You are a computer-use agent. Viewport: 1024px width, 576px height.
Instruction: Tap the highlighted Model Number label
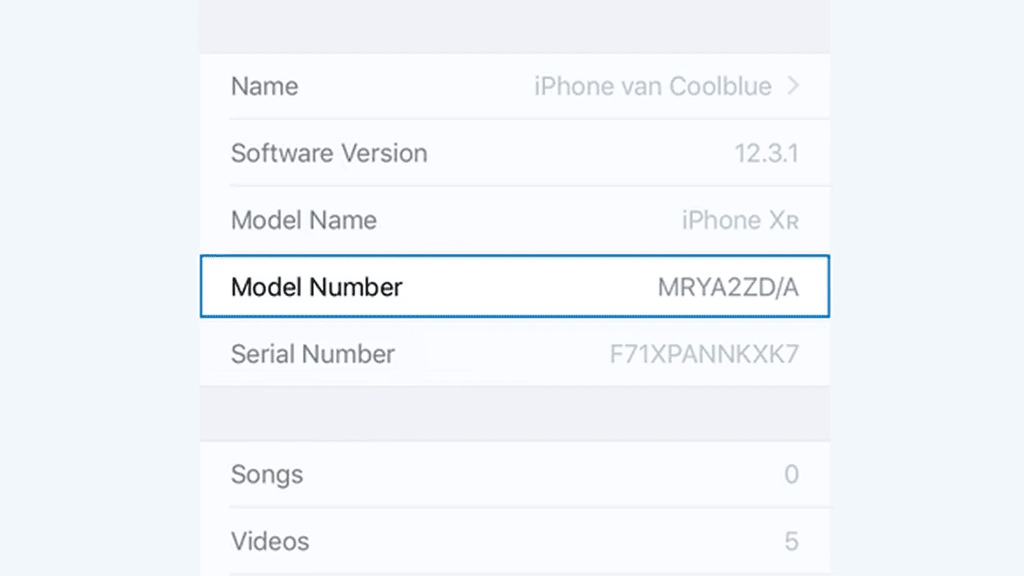tap(317, 287)
